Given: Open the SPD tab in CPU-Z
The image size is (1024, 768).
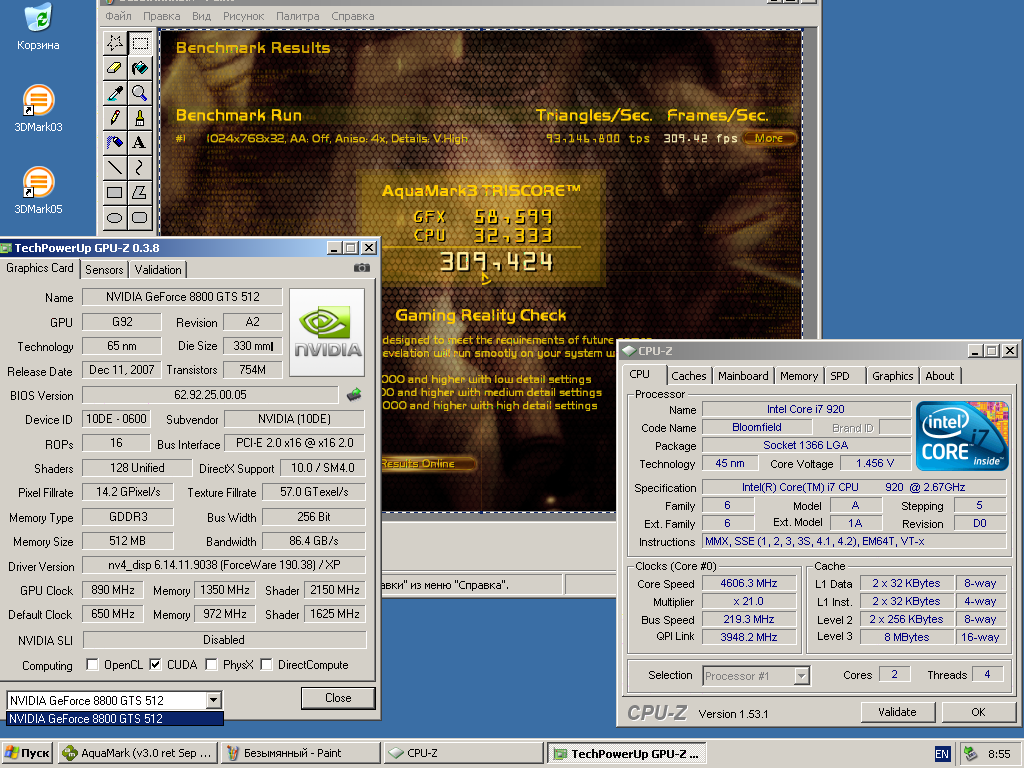Looking at the screenshot, I should (x=840, y=376).
